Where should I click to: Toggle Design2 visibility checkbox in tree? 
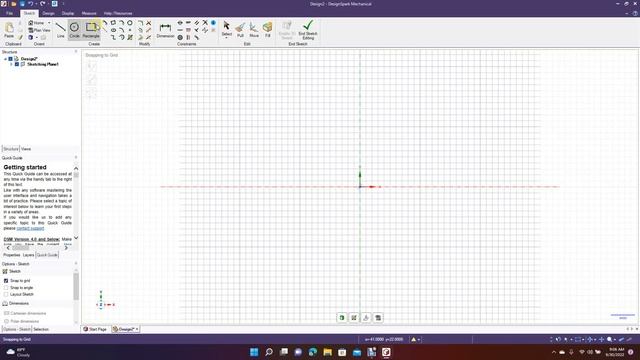[11, 59]
